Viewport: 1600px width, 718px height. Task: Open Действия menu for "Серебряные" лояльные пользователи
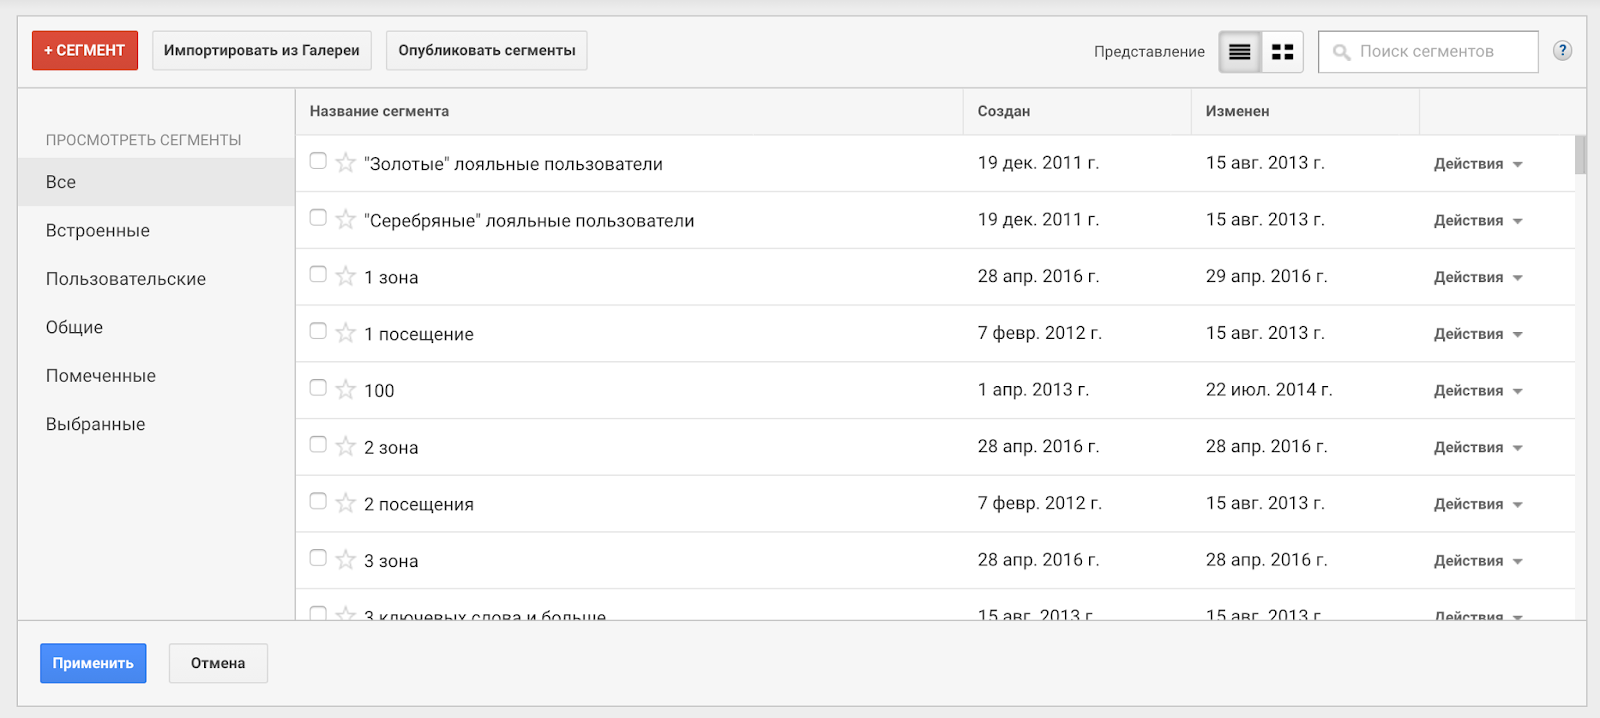pos(1478,221)
